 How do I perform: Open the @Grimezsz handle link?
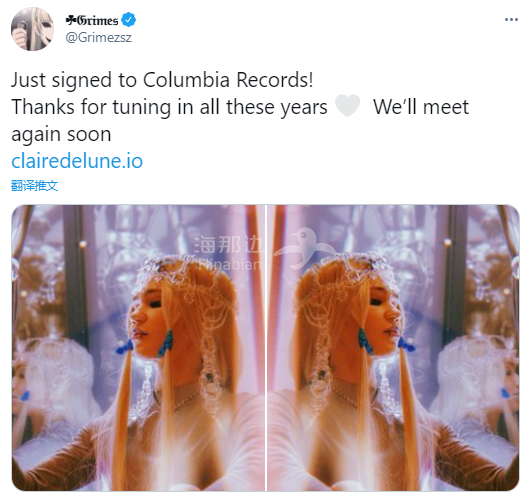click(98, 37)
